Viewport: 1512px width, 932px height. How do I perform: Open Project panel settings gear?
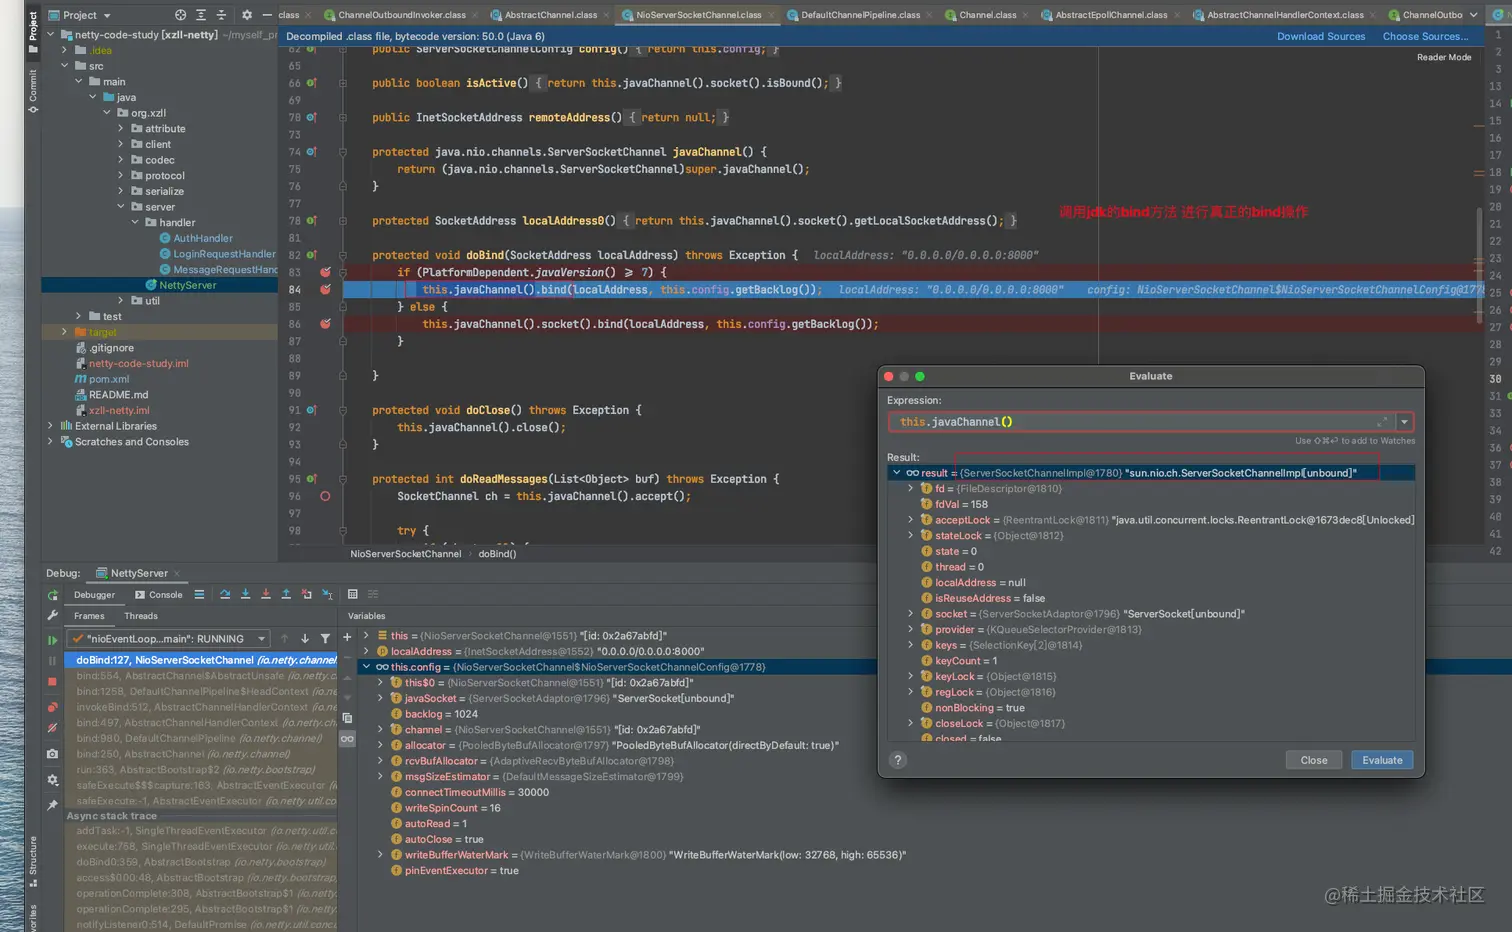click(x=247, y=15)
